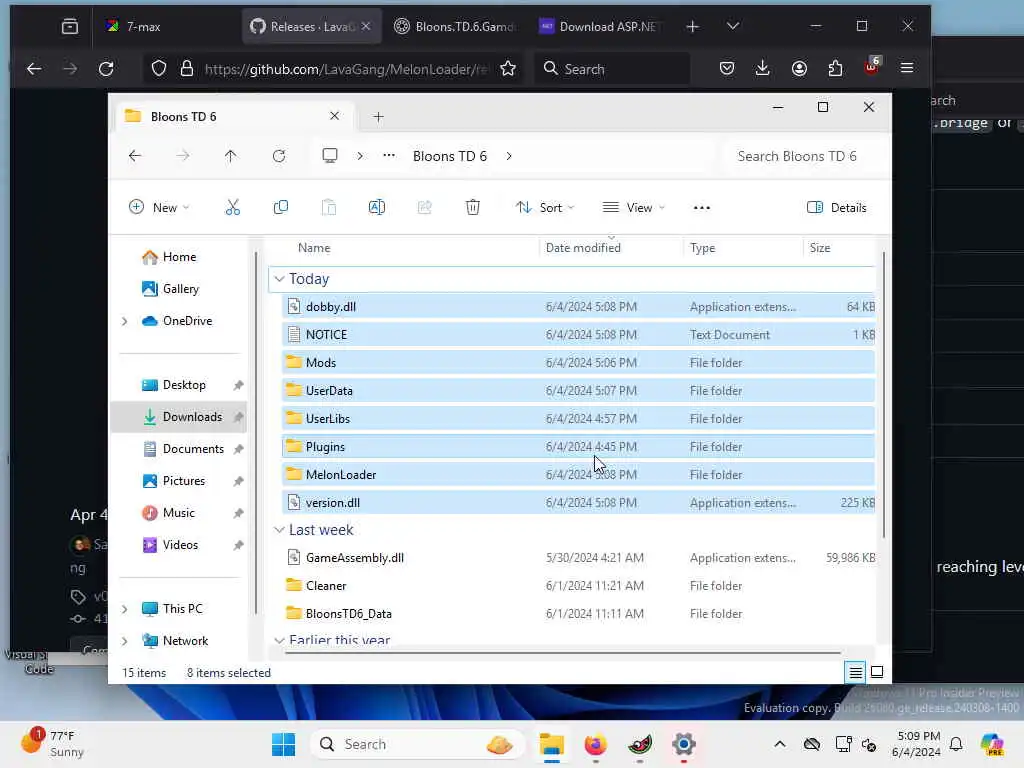This screenshot has width=1024, height=768.
Task: Switch to large thumbnails view icon
Action: point(877,672)
